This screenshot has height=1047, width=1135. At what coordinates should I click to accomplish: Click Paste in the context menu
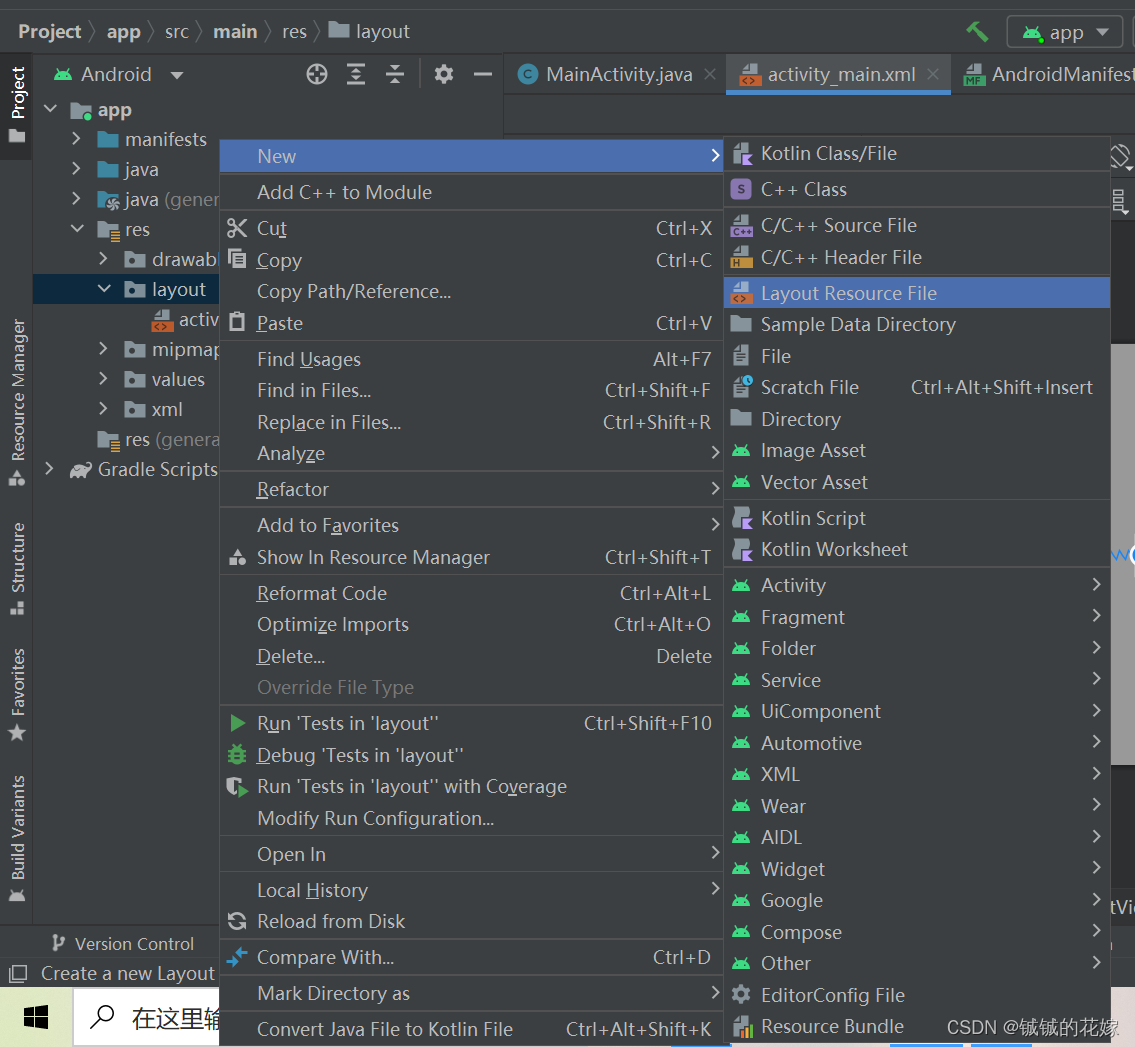[471, 323]
